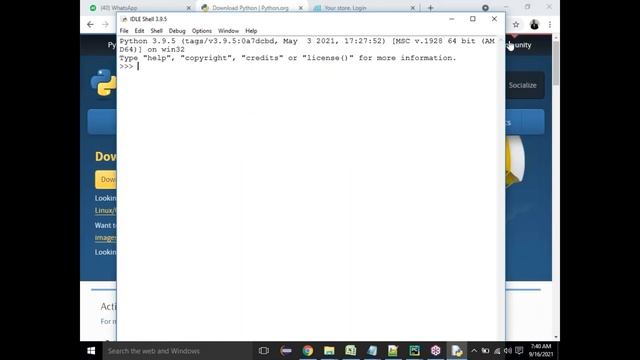Click the Search the web and Windows box

point(178,351)
